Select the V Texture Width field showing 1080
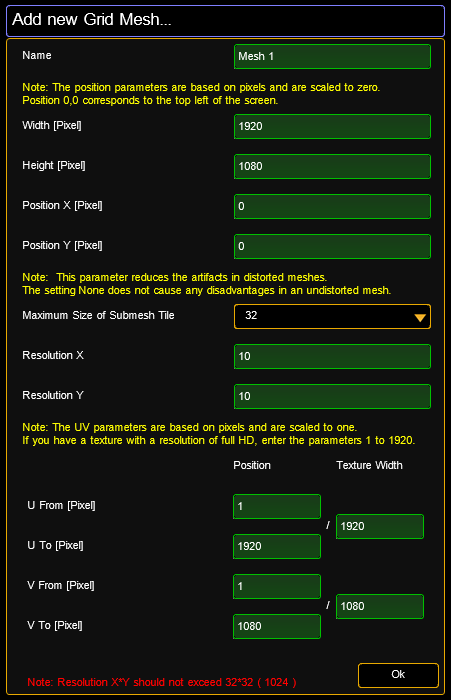451x700 pixels. (380, 606)
